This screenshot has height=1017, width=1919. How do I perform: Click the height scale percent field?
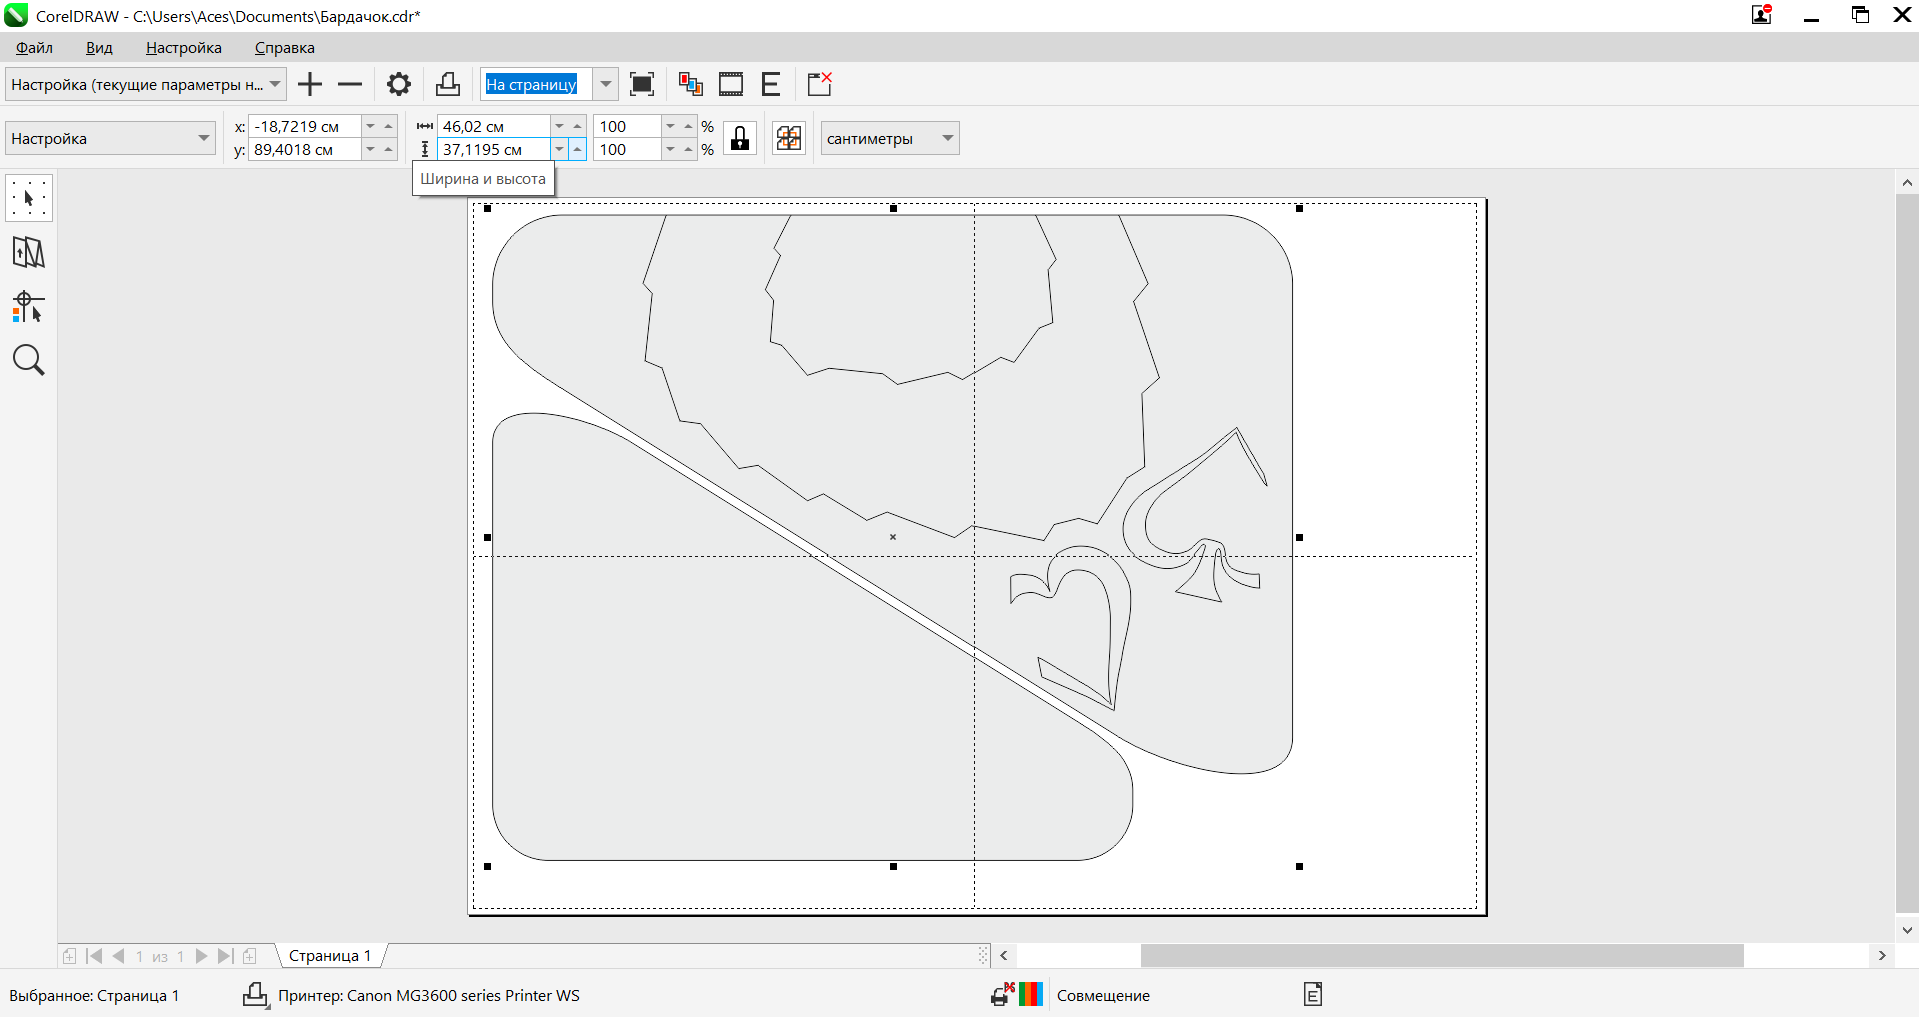point(627,149)
